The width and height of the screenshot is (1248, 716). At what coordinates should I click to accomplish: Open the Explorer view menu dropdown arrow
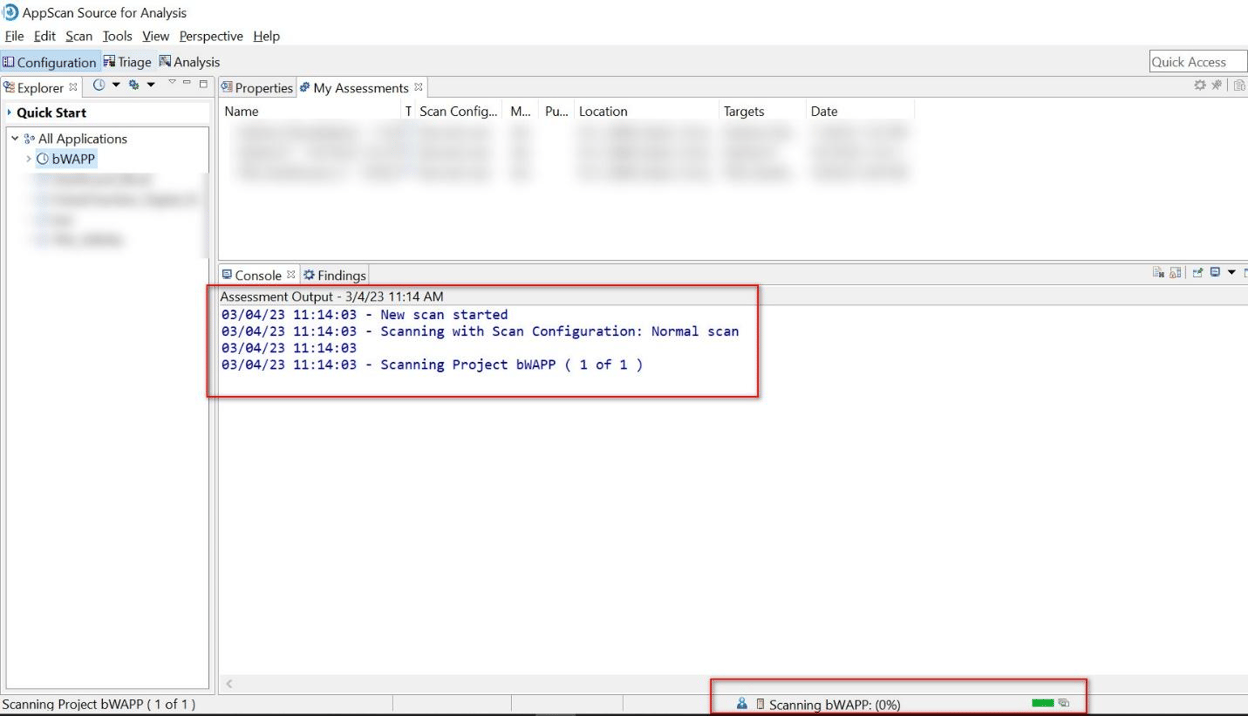[x=172, y=82]
